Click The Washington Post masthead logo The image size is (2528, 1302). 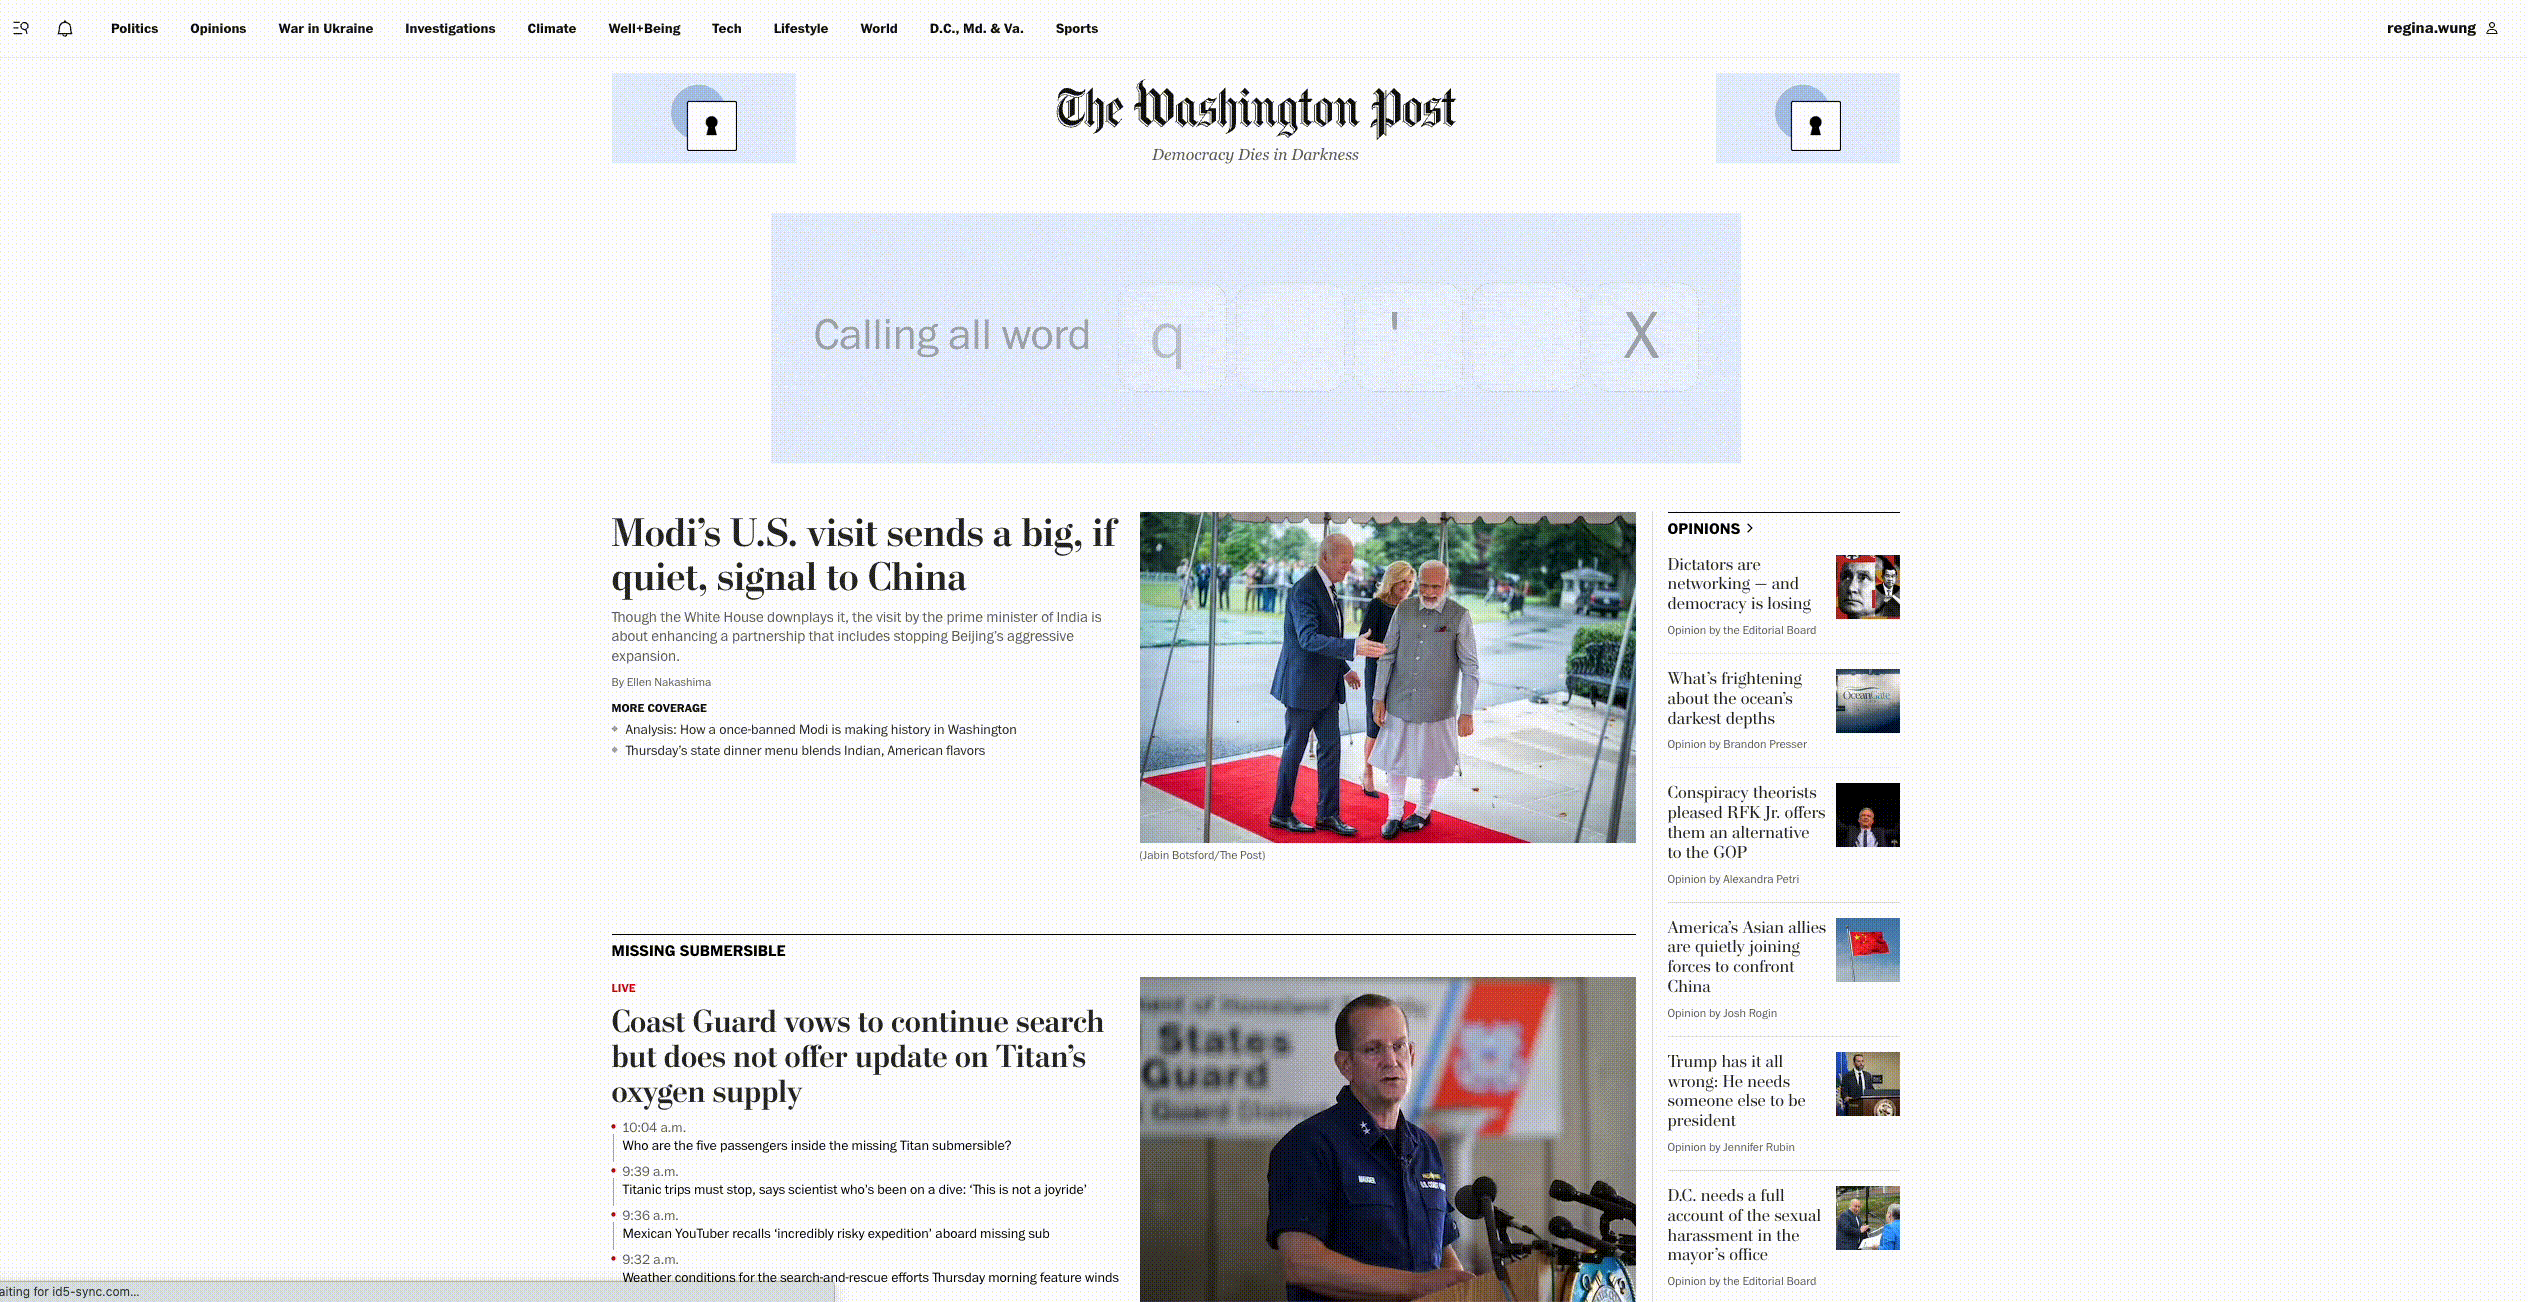point(1255,109)
